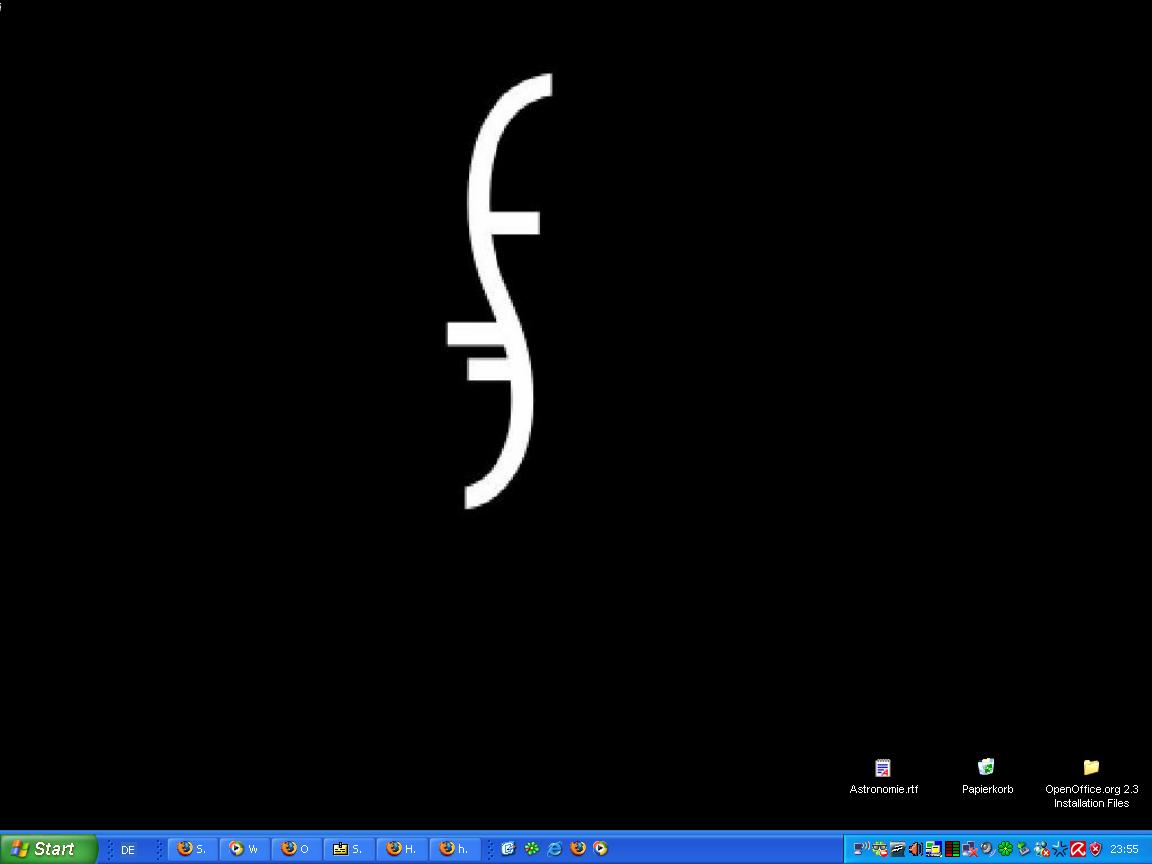Open the volume speaker tray icon
Image resolution: width=1152 pixels, height=864 pixels.
pos(915,849)
